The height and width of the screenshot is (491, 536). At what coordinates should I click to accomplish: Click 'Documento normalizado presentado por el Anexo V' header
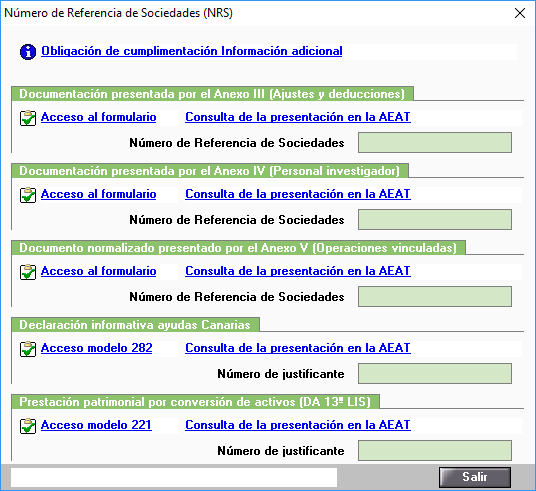coord(238,248)
